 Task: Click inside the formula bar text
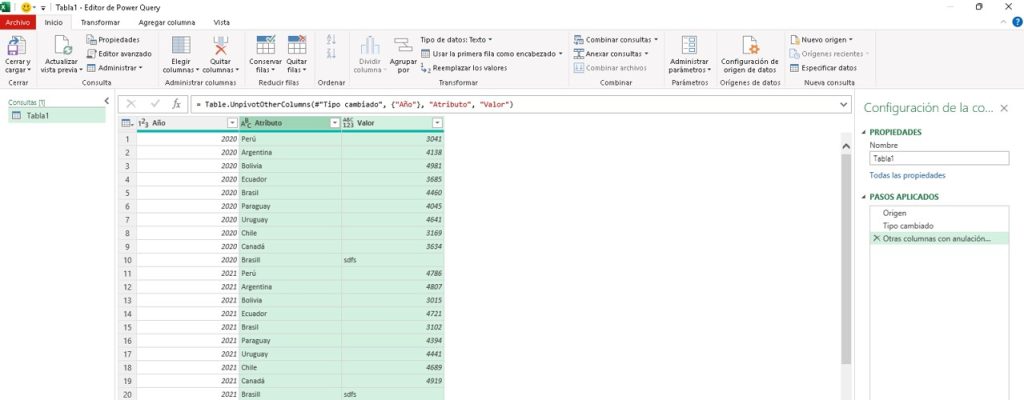click(355, 104)
